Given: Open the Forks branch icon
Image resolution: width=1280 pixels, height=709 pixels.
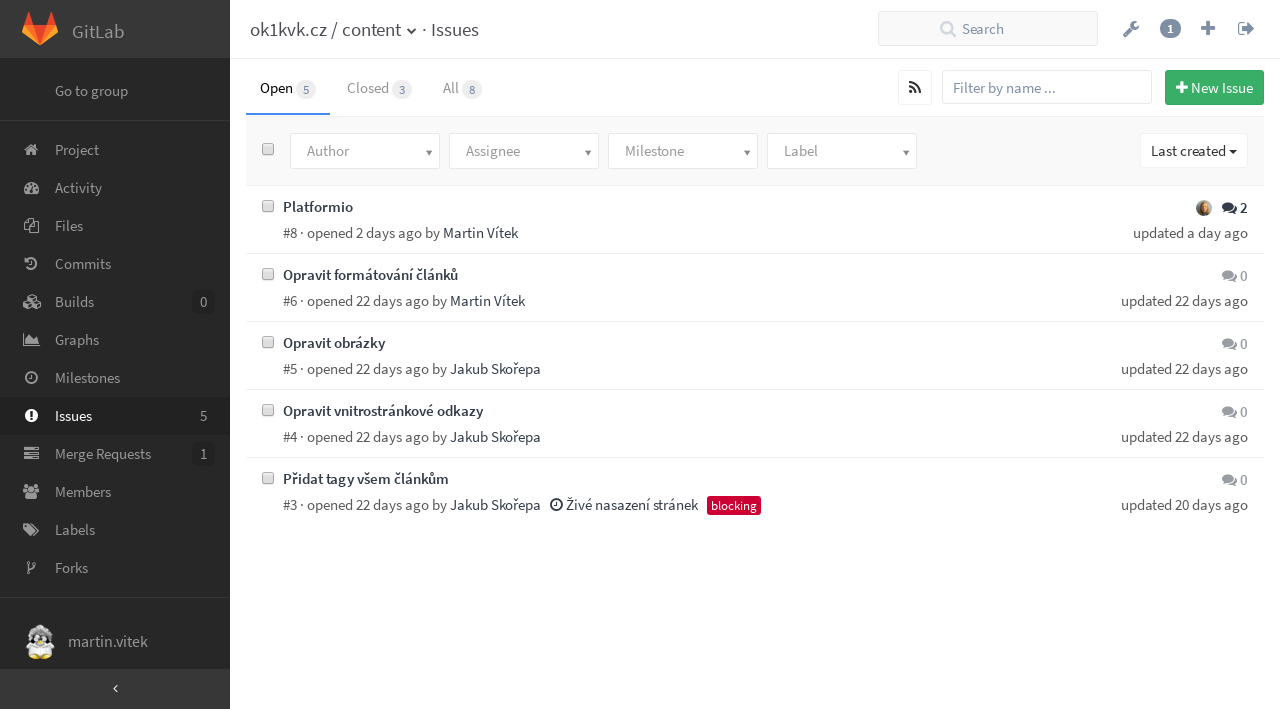Looking at the screenshot, I should 31,568.
